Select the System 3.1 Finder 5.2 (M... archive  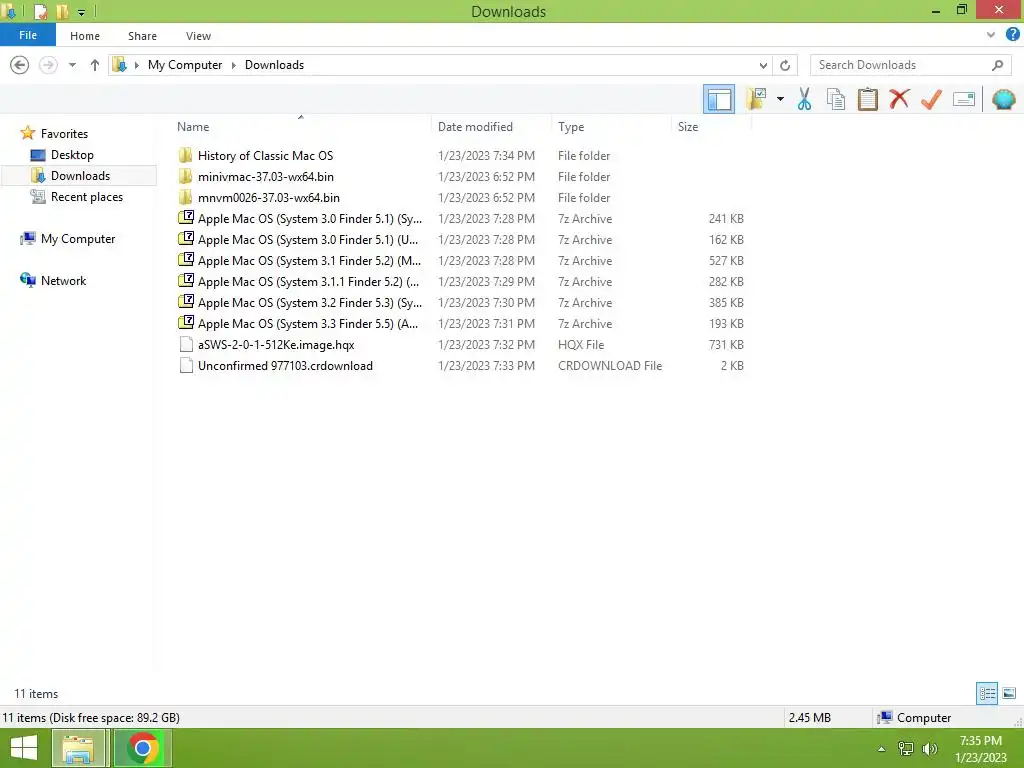(310, 260)
